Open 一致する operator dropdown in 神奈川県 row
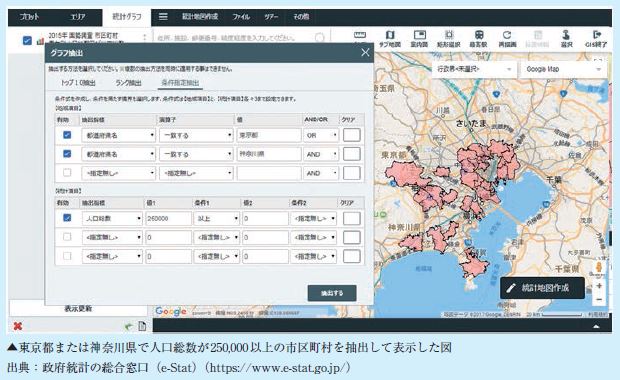620x380 pixels. [196, 154]
